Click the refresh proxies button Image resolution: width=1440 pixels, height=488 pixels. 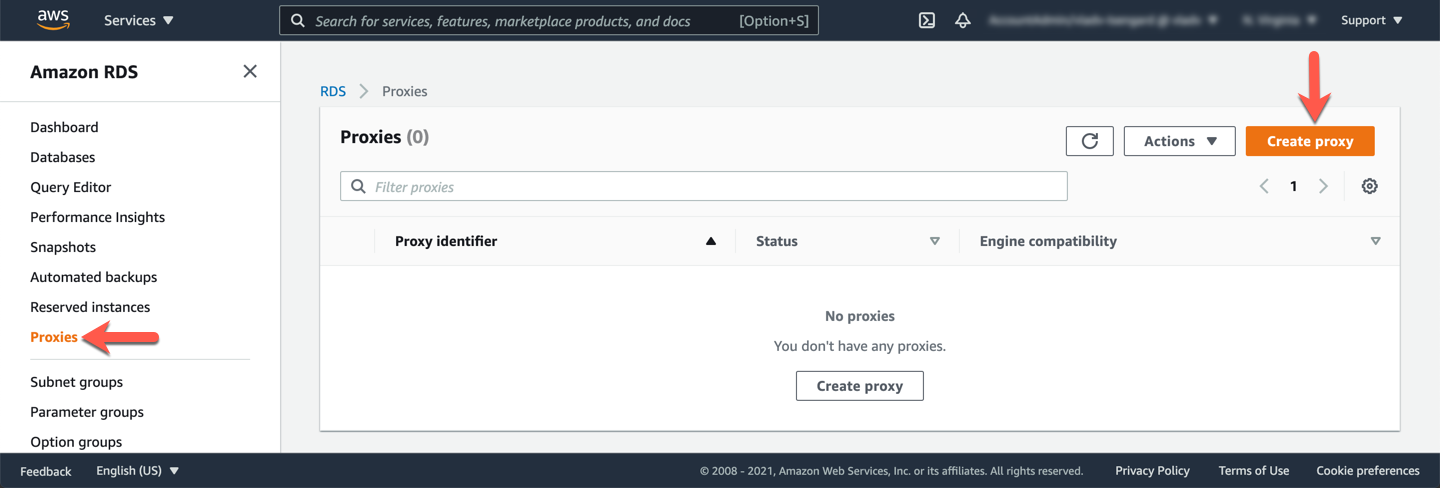point(1089,141)
